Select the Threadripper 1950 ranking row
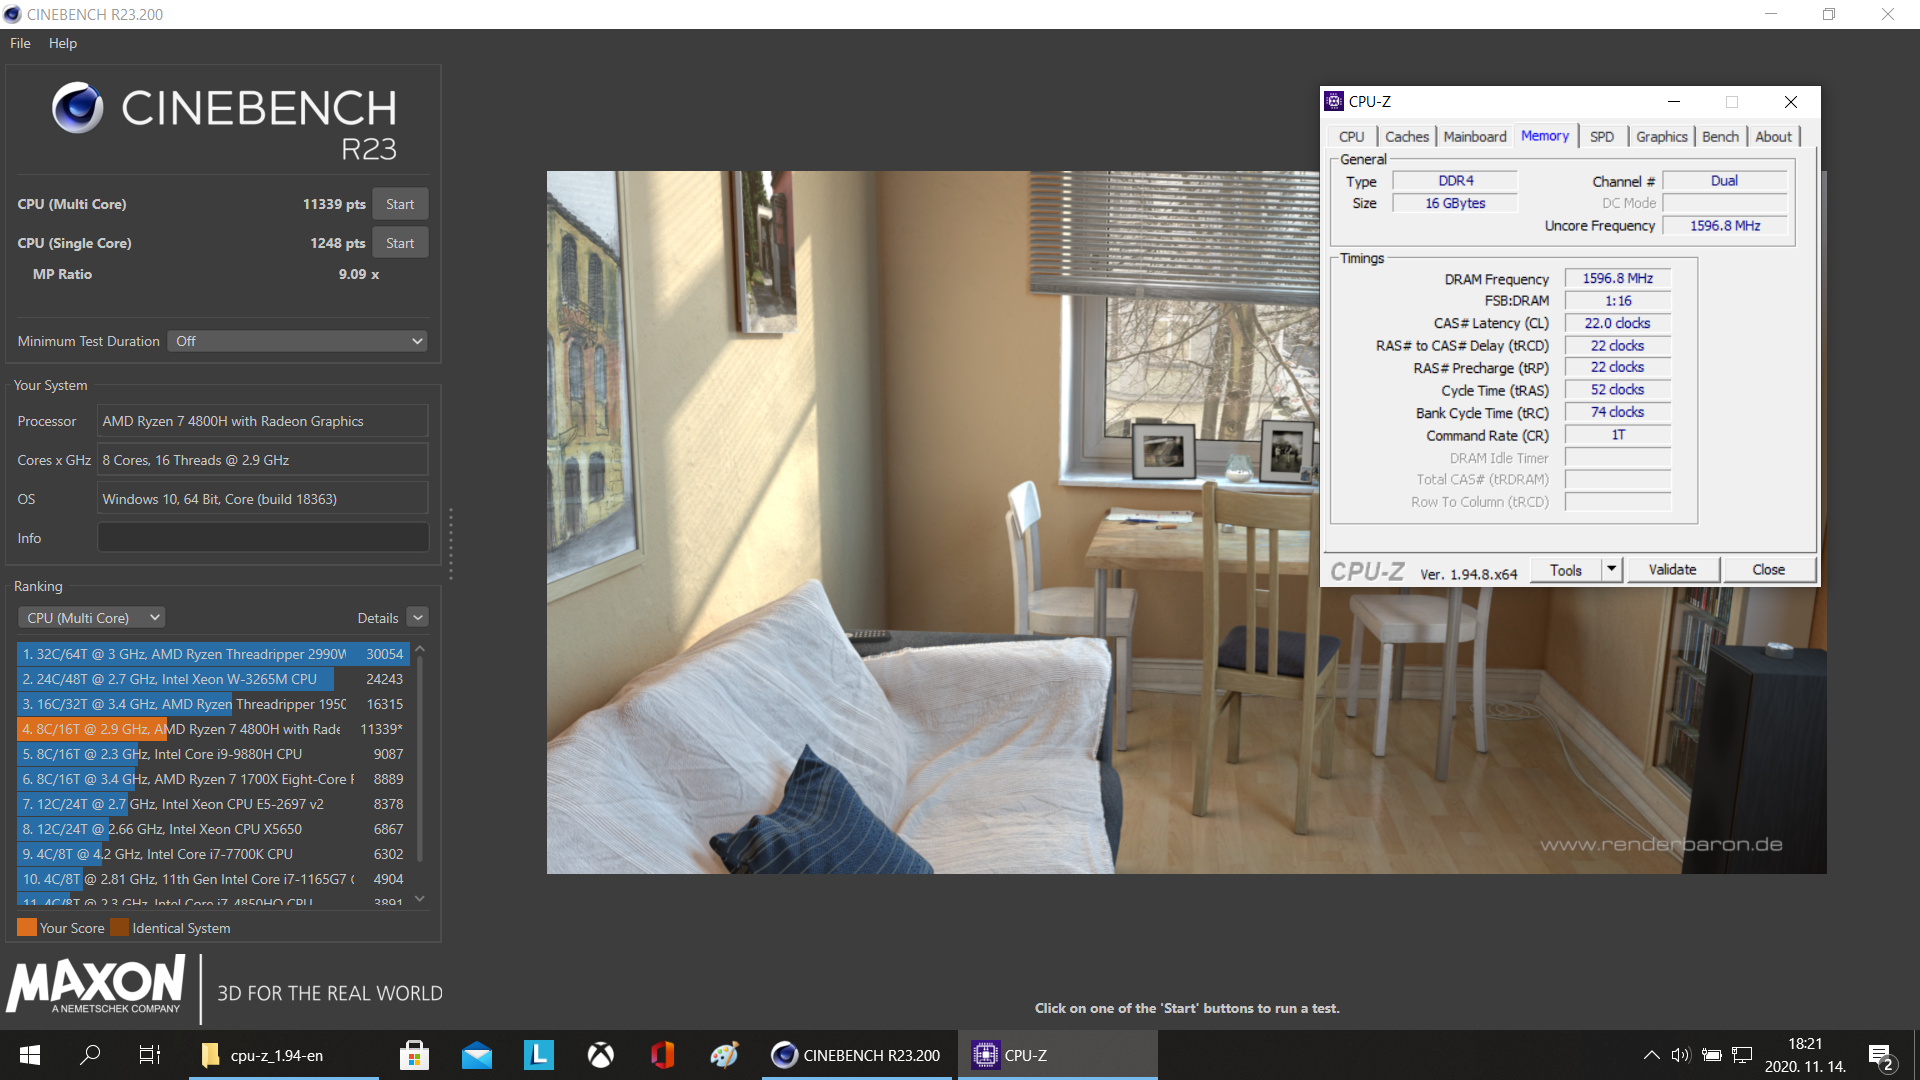This screenshot has width=1920, height=1080. (x=213, y=704)
